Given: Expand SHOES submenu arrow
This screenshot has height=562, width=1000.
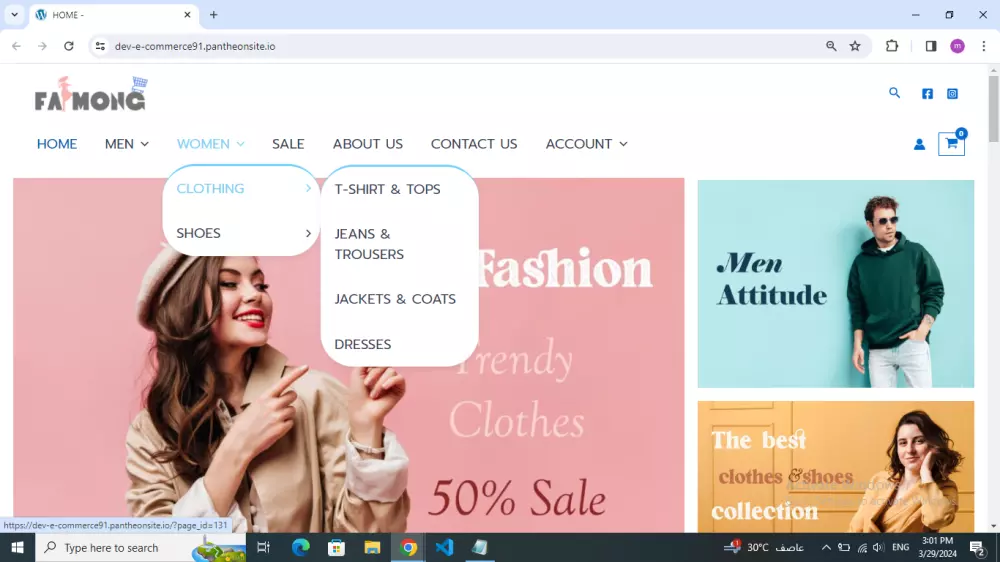Looking at the screenshot, I should [308, 233].
